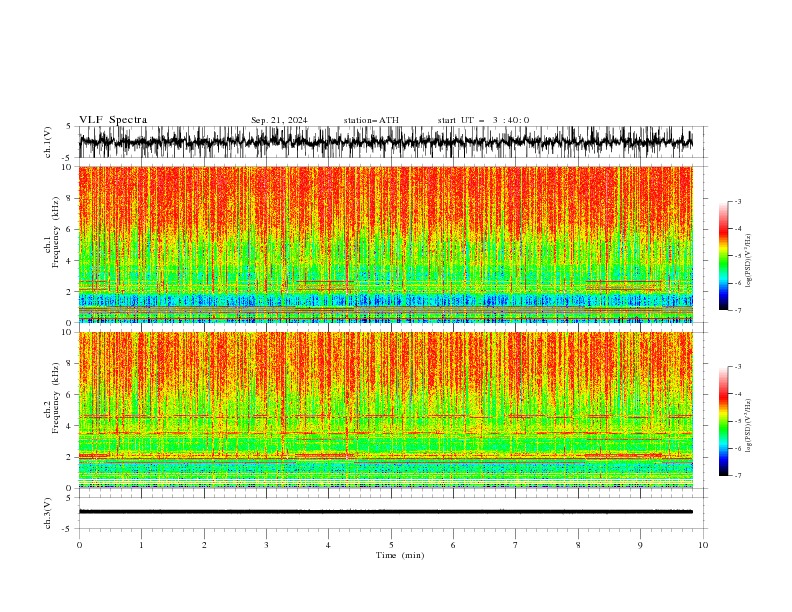Select the date text "Sep. 21, 2024"
Viewport: 792px width, 612px height.
click(x=279, y=120)
